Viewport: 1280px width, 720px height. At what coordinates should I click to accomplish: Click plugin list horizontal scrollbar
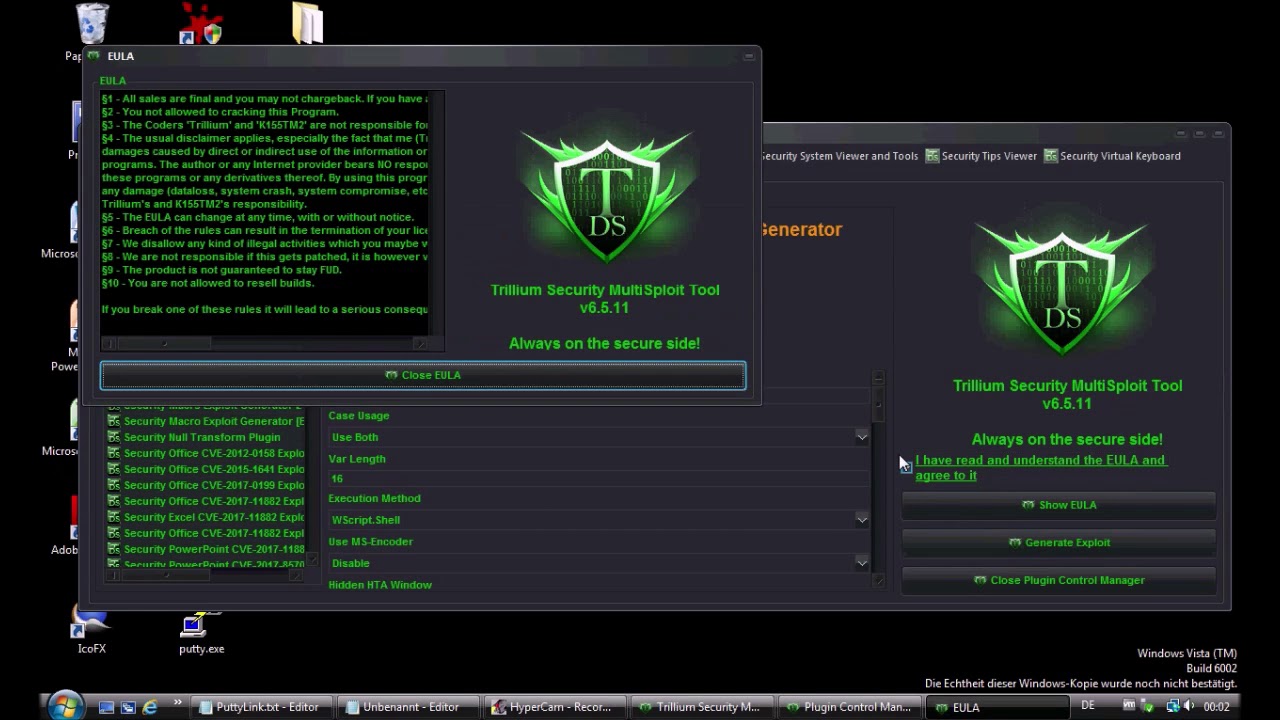tap(205, 575)
